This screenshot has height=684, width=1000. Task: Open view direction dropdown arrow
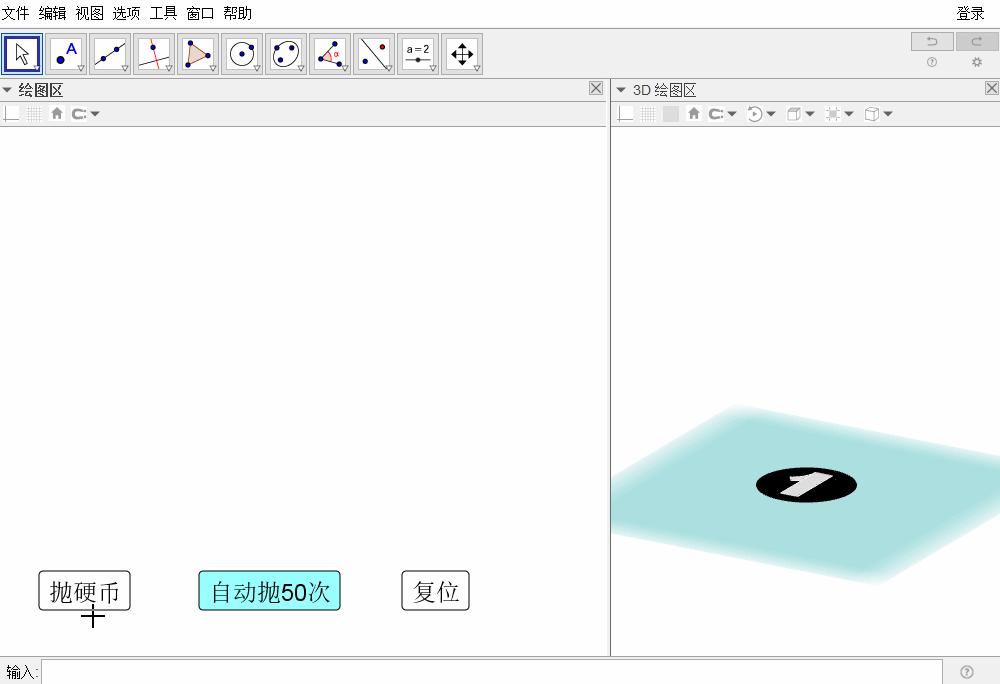pyautogui.click(x=810, y=113)
